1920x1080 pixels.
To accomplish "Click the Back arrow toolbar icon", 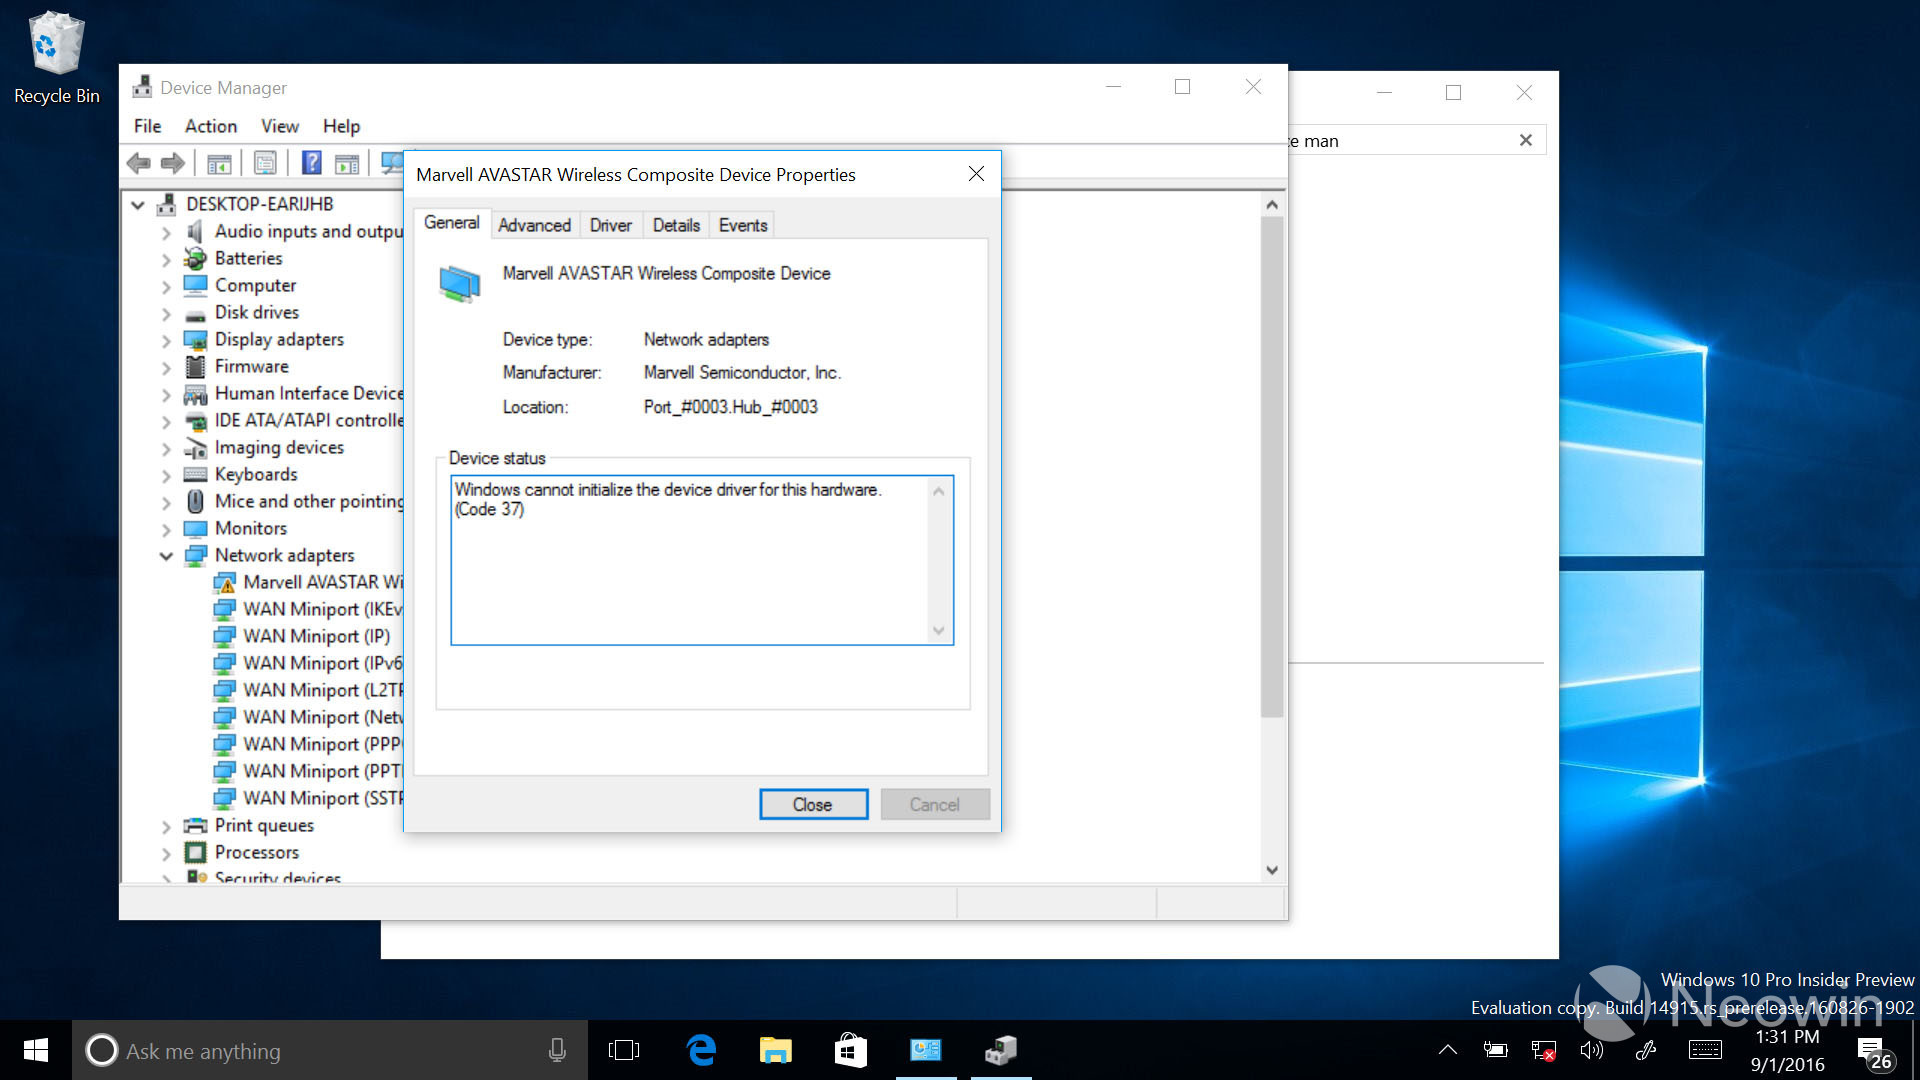I will click(139, 163).
